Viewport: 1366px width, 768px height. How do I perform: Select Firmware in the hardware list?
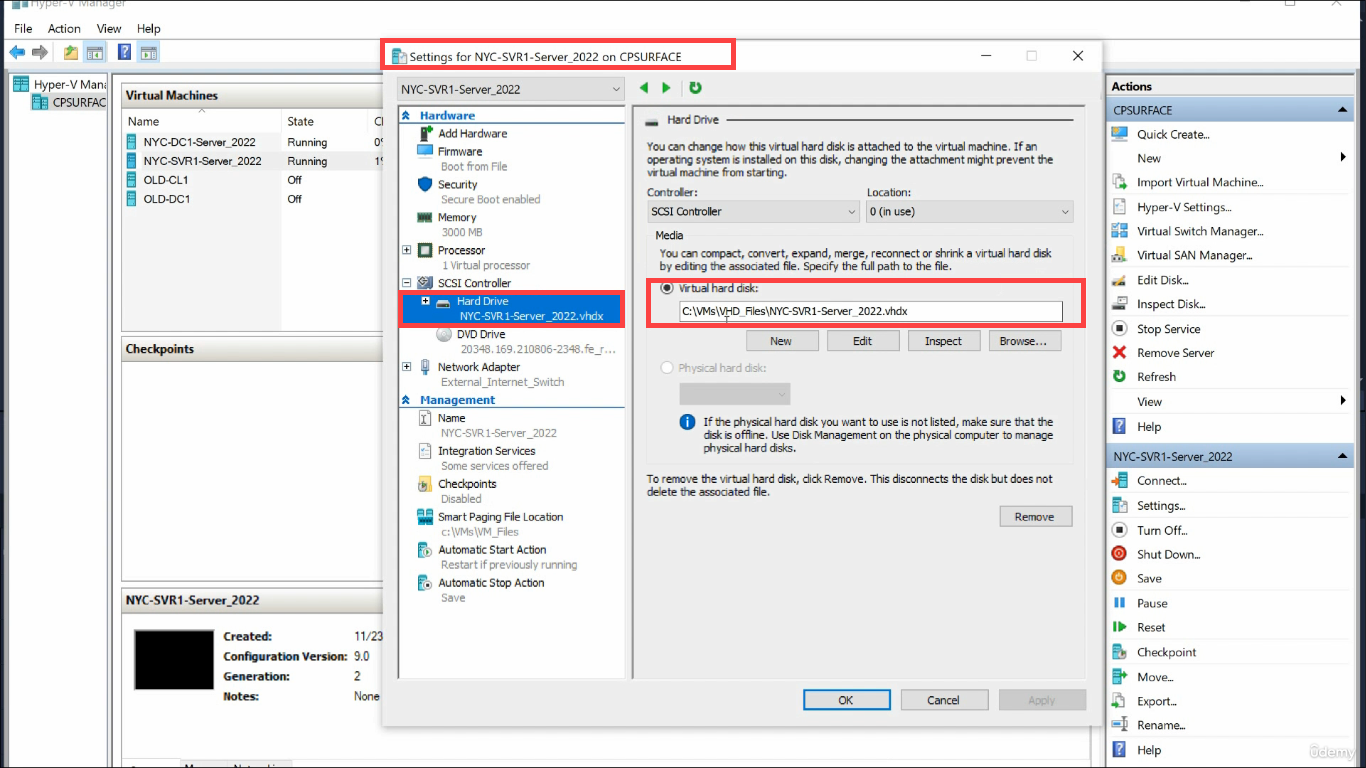[460, 151]
